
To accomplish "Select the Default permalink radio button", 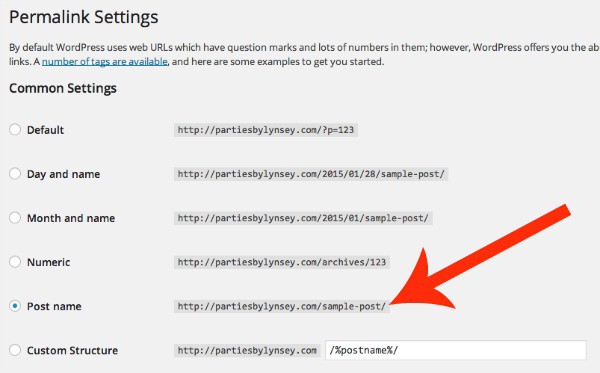I will pos(15,129).
